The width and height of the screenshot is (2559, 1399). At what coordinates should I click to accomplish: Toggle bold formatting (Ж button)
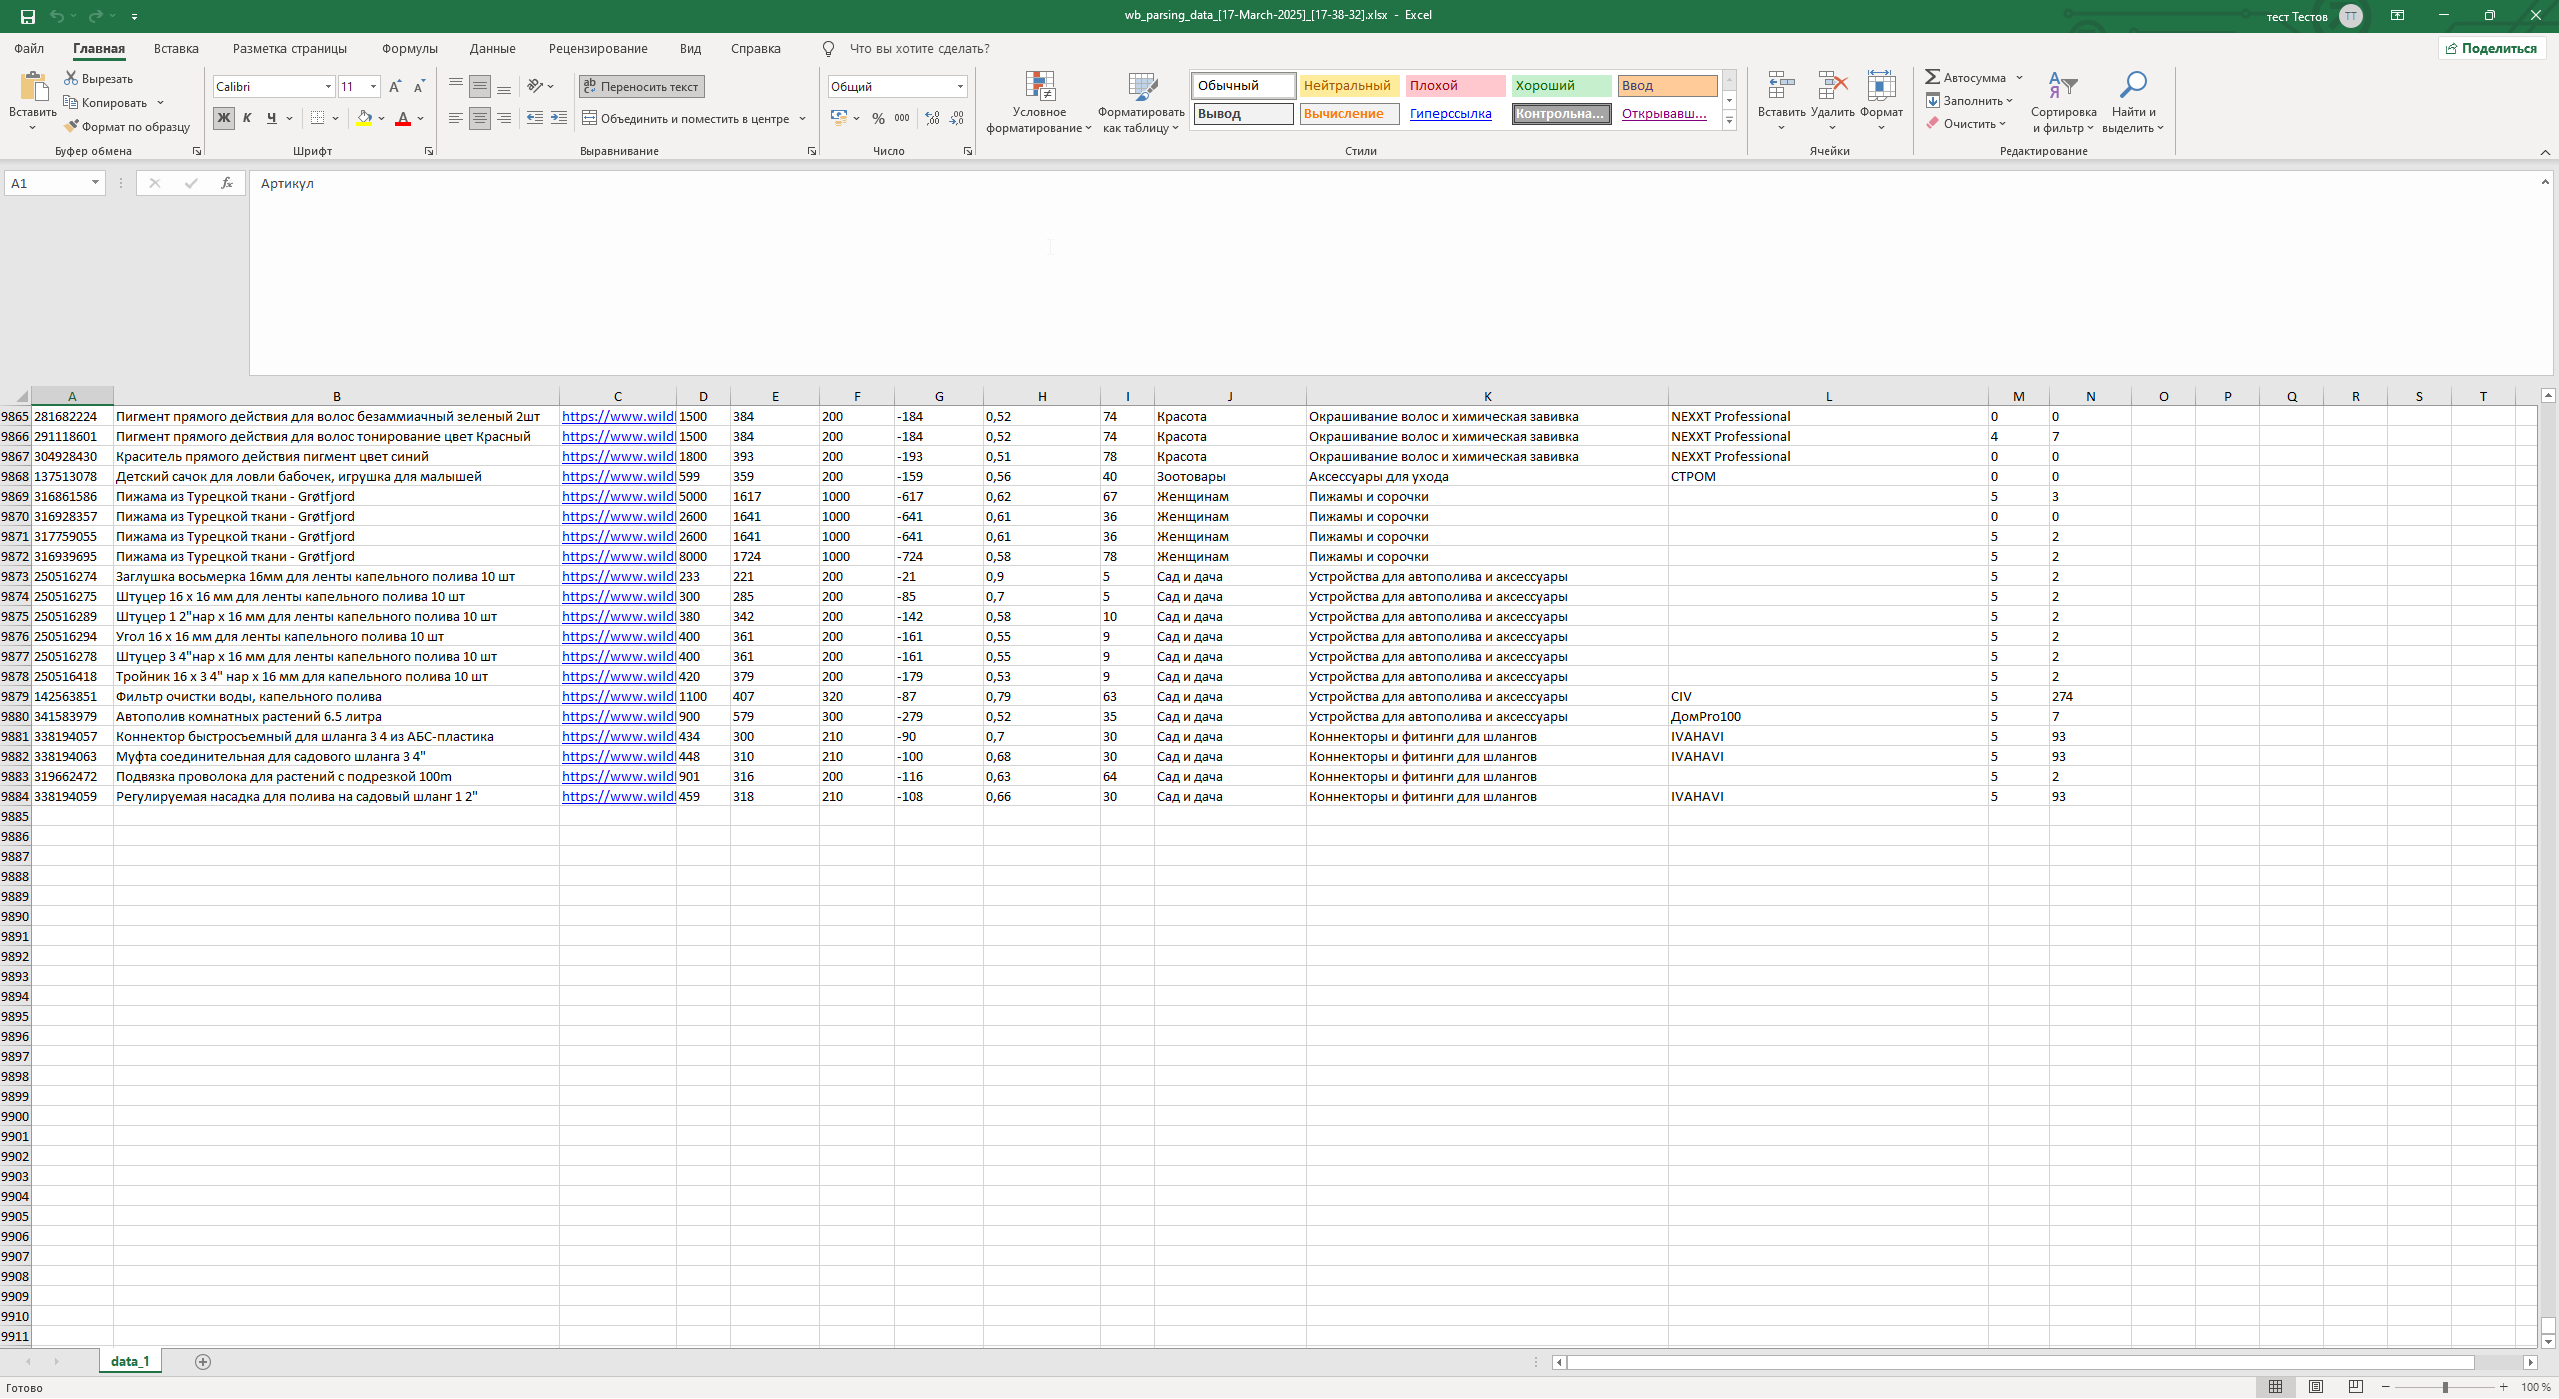point(224,119)
